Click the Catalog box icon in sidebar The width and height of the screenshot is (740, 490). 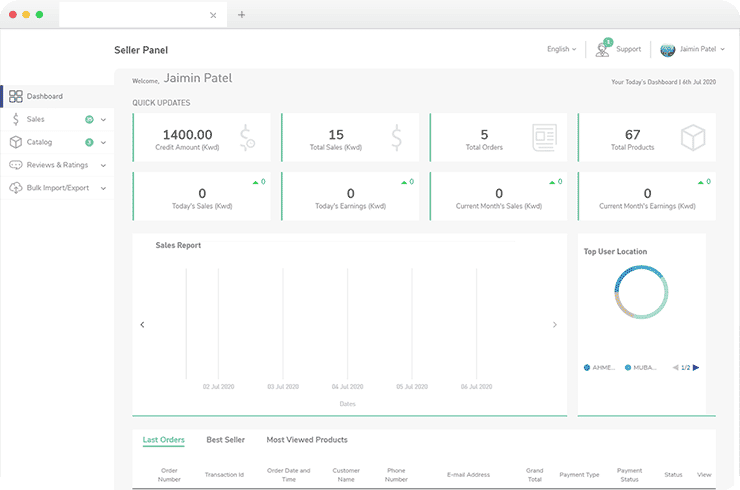coord(16,142)
